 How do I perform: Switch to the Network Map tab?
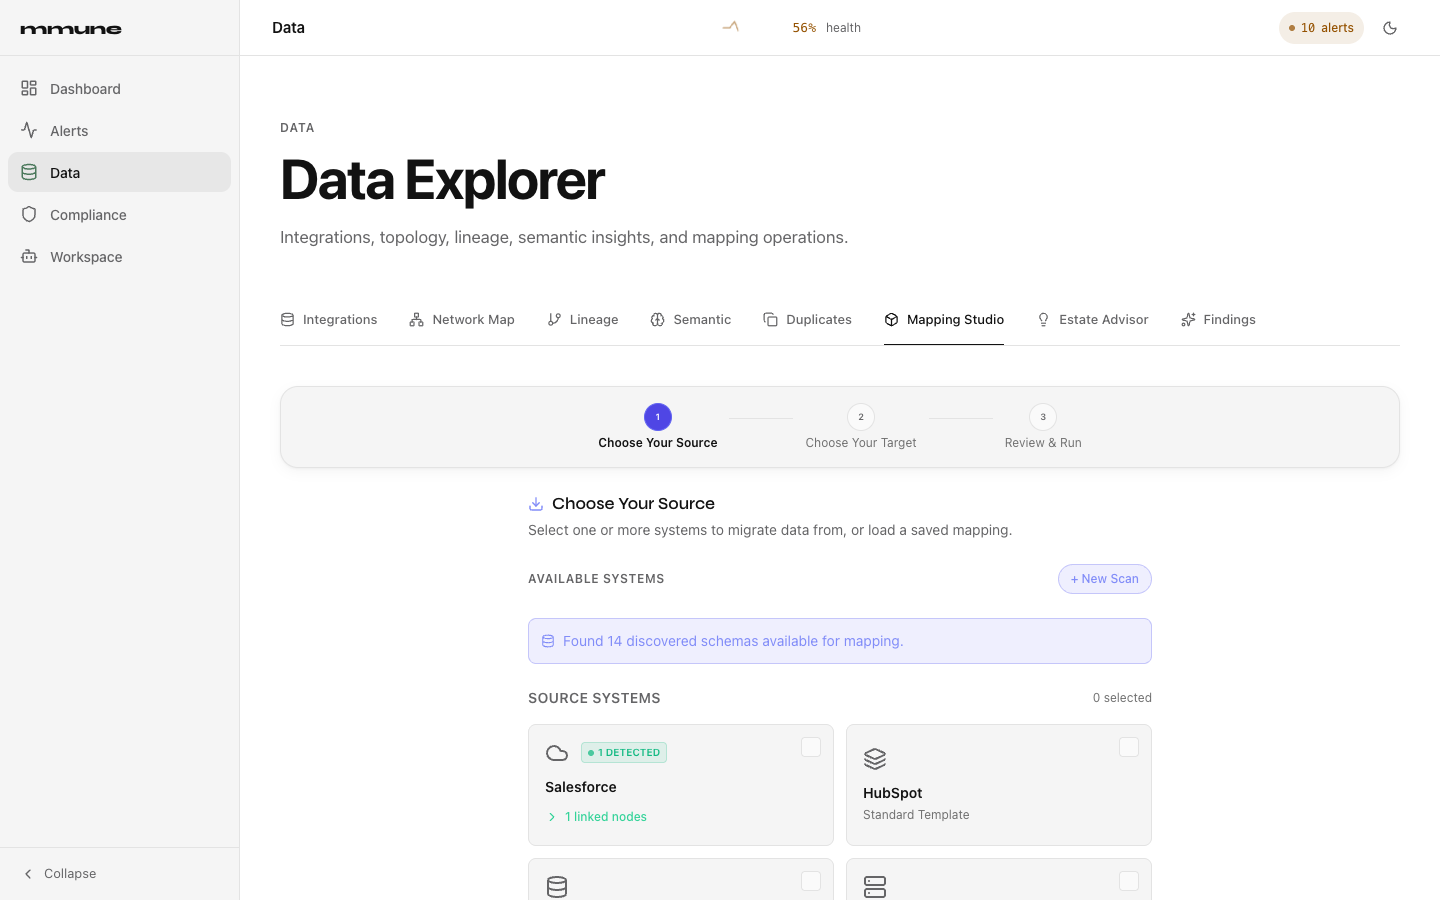[x=462, y=320]
